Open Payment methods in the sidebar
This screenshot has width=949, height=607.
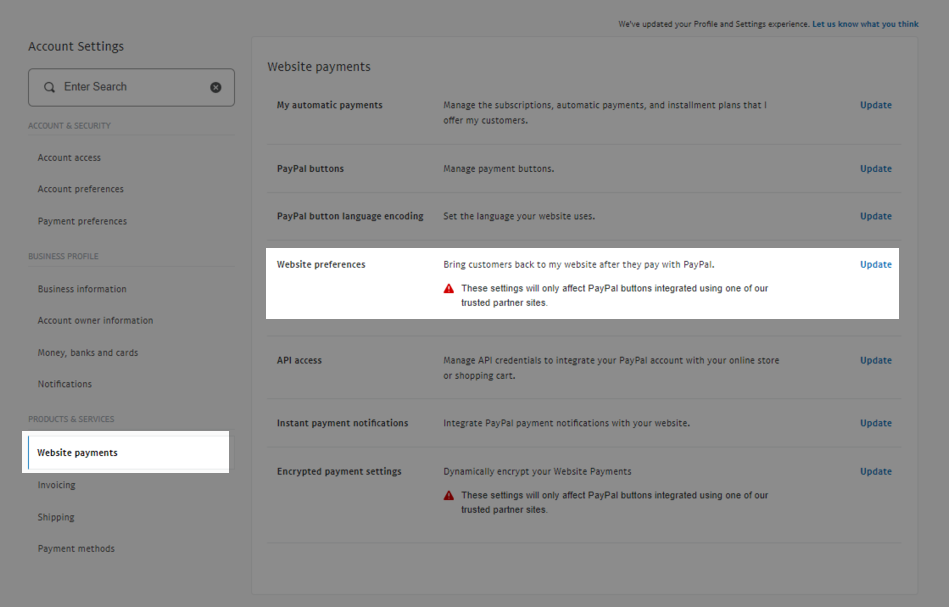tap(76, 548)
